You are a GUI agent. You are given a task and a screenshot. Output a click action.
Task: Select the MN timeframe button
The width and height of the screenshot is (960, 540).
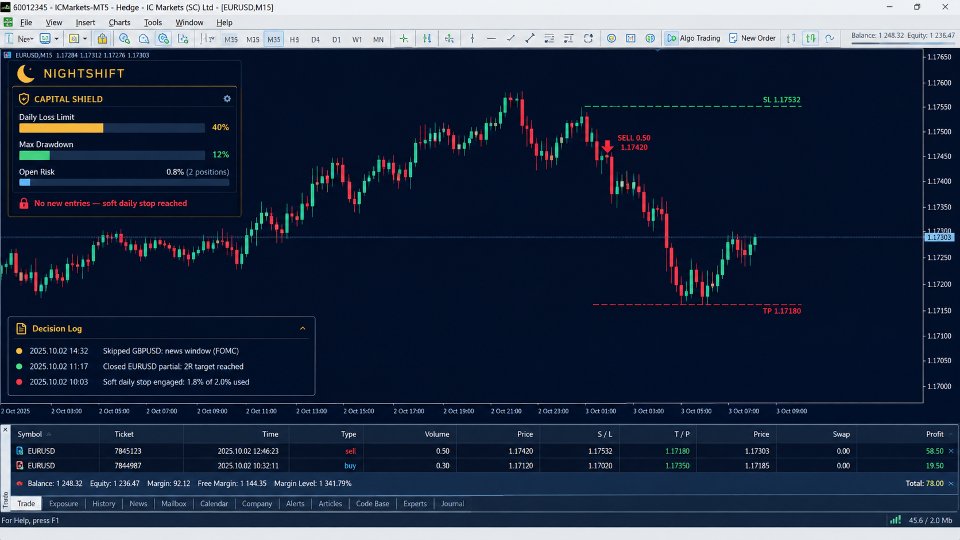378,39
